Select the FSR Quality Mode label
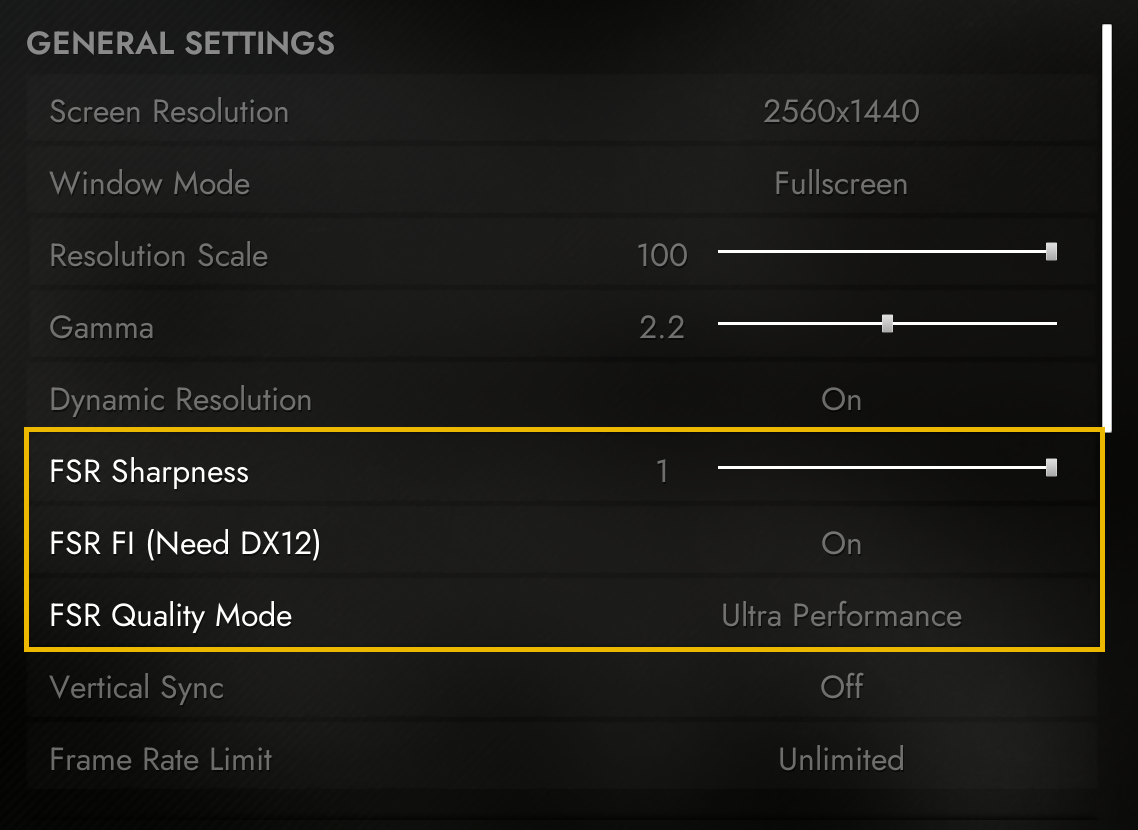The height and width of the screenshot is (830, 1138). [171, 616]
